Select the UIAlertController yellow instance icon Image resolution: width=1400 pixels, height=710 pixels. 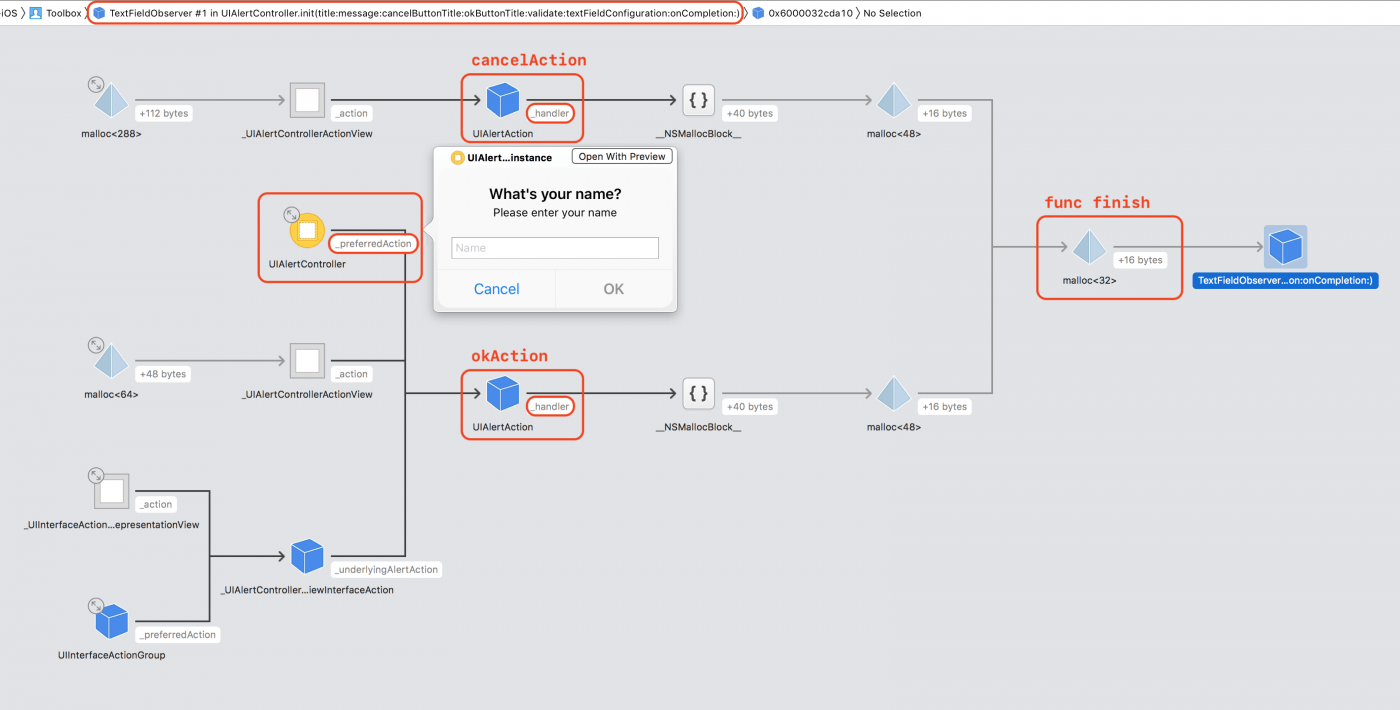pos(306,229)
